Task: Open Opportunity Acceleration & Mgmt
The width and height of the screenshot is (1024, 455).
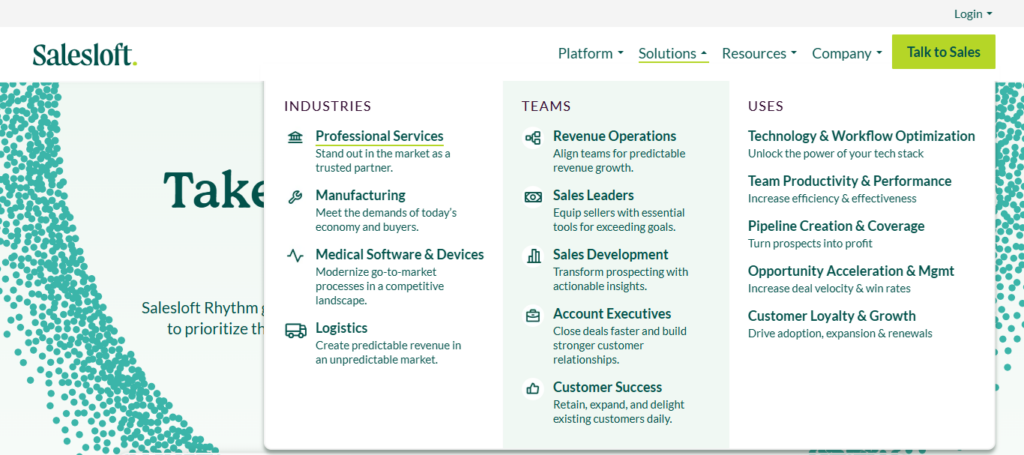Action: (851, 271)
